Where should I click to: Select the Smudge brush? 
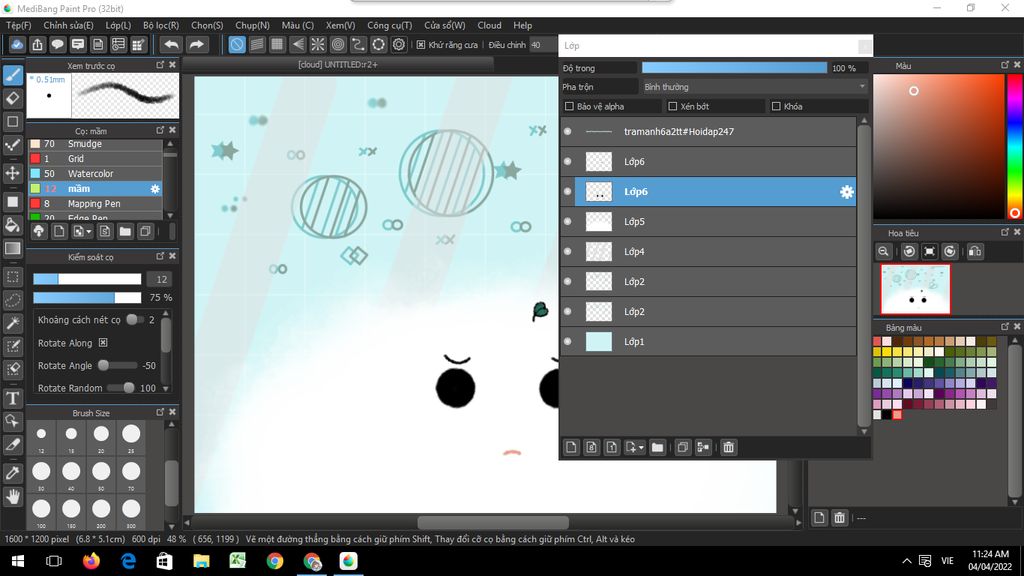[x=95, y=144]
